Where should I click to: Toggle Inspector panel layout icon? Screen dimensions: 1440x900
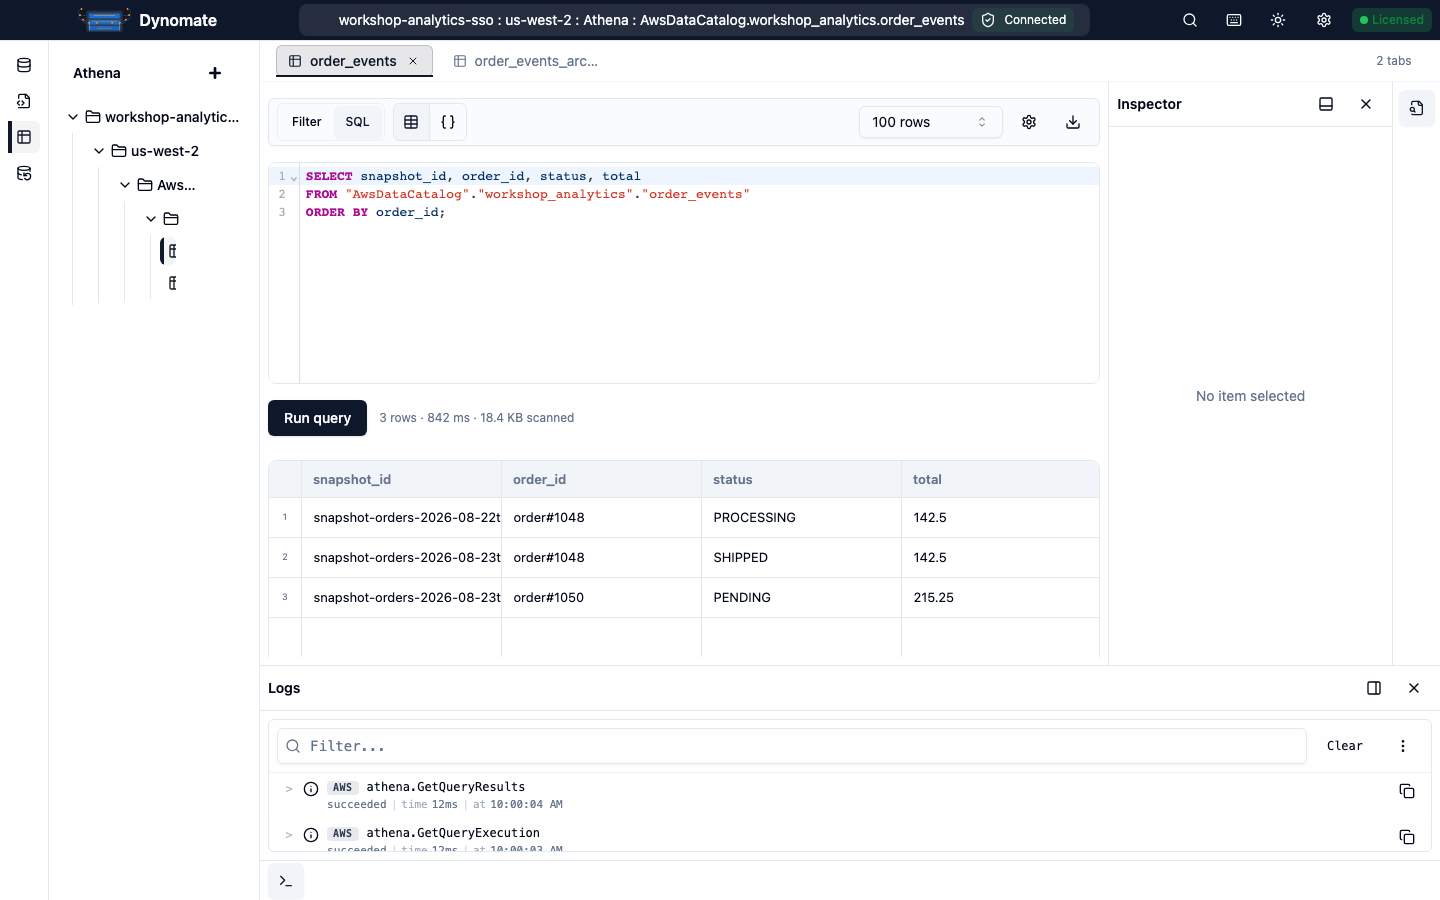point(1326,104)
